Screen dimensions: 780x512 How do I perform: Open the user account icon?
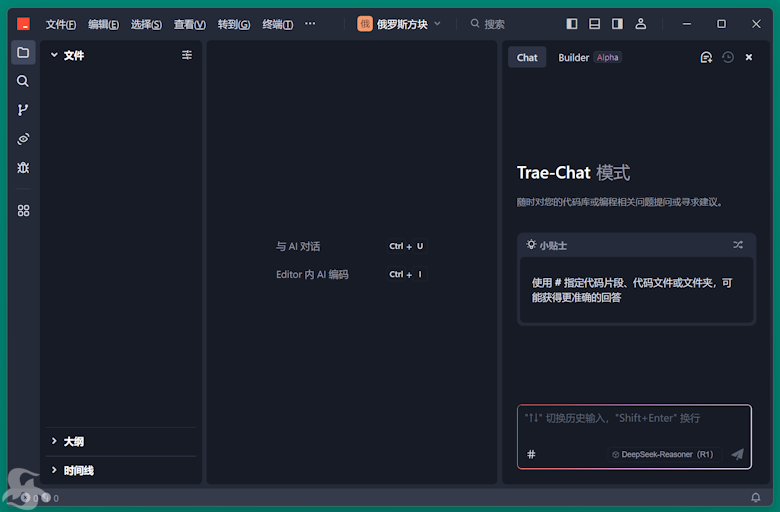641,23
